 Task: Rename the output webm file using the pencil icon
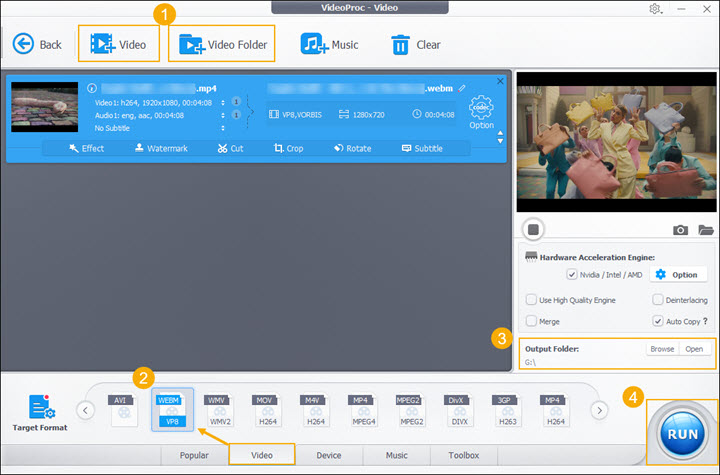coord(462,88)
